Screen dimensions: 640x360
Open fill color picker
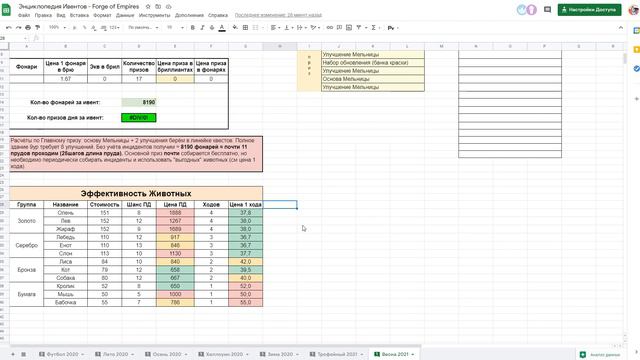click(235, 28)
